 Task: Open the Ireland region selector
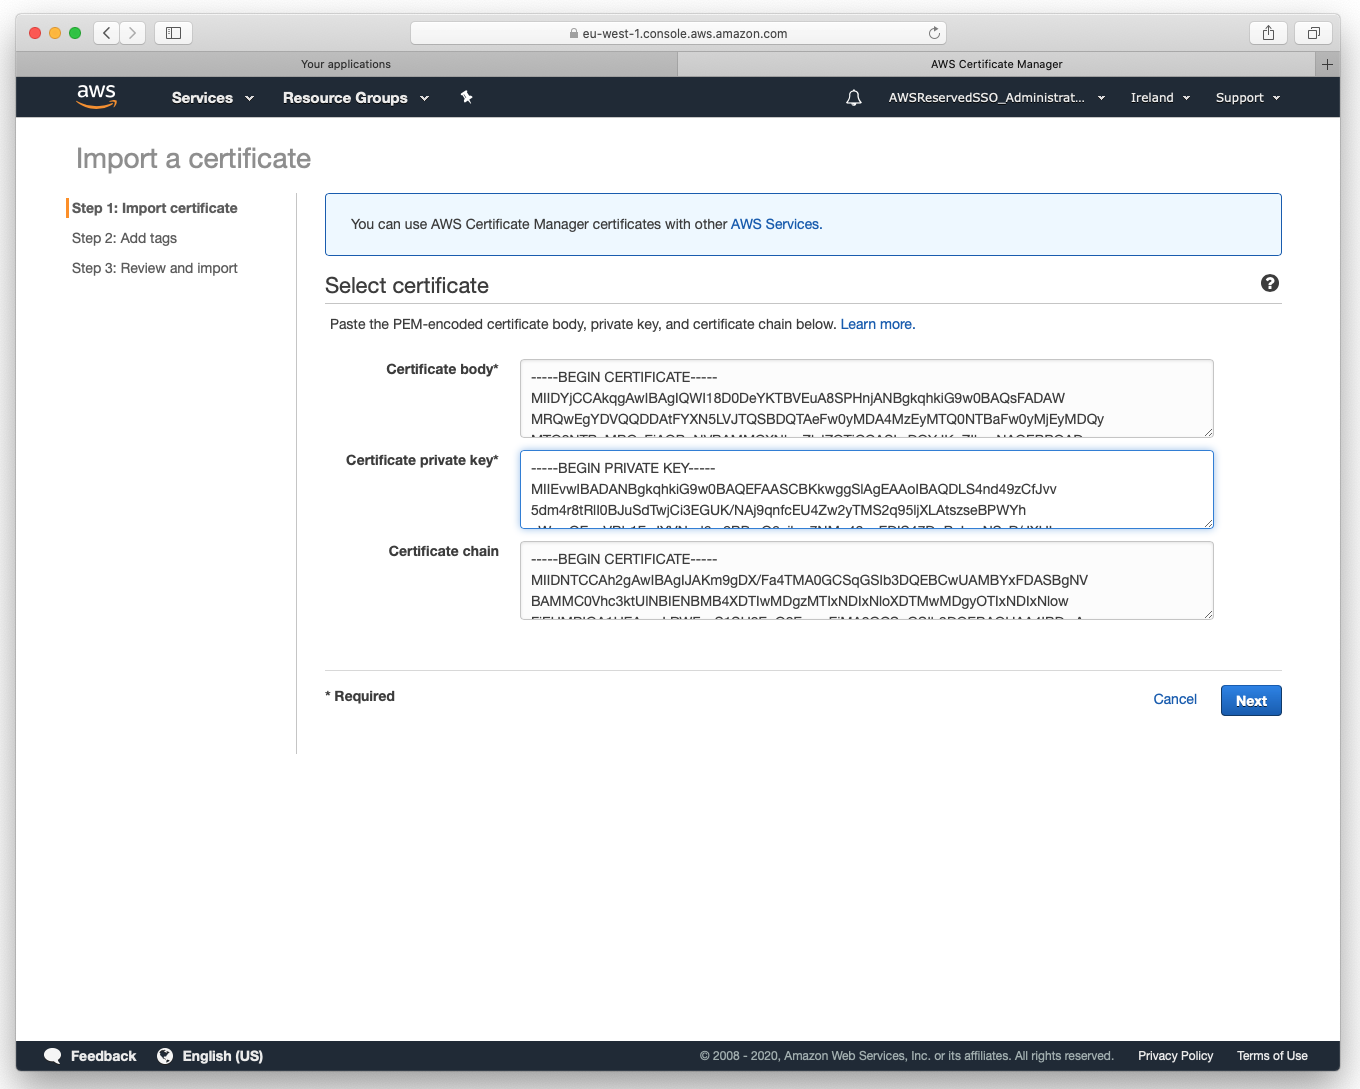1160,98
